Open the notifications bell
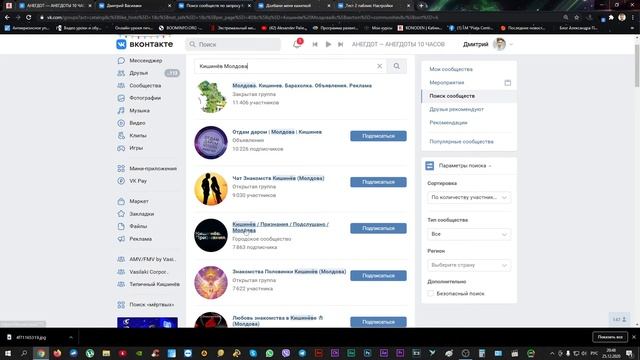 click(297, 44)
